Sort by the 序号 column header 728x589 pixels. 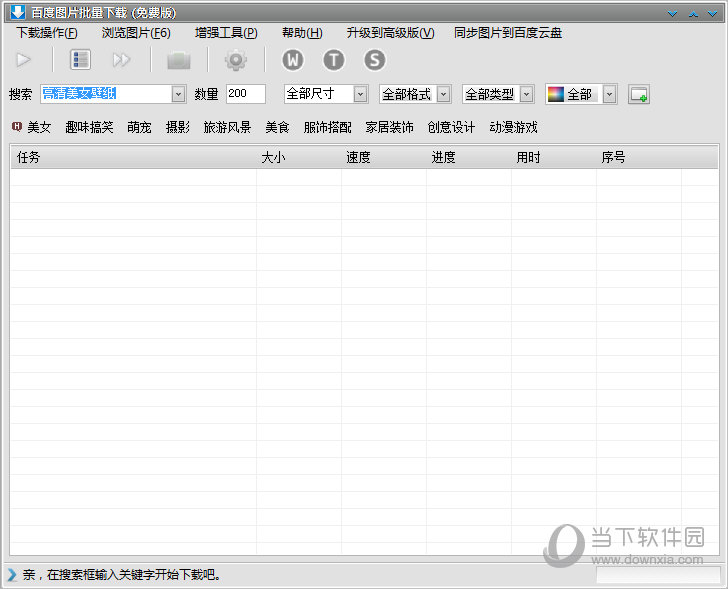coord(638,157)
